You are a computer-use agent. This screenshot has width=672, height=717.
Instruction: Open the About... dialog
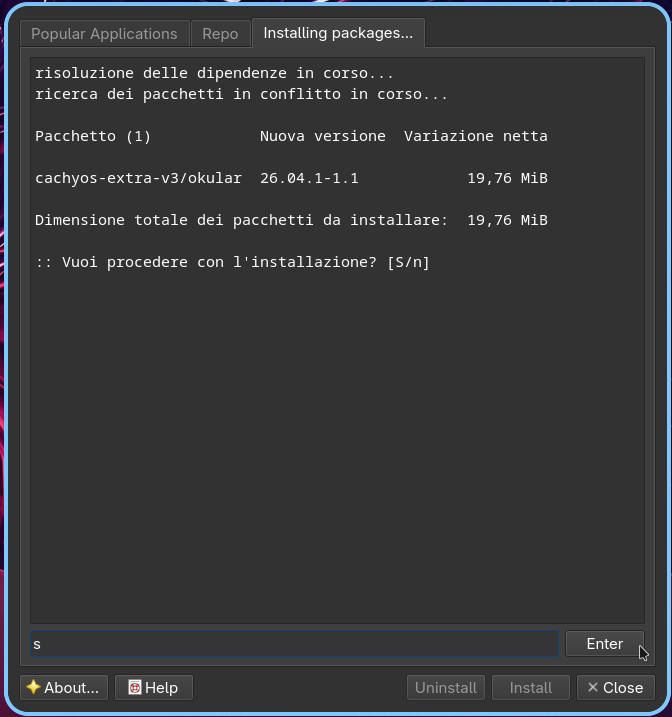(x=64, y=687)
